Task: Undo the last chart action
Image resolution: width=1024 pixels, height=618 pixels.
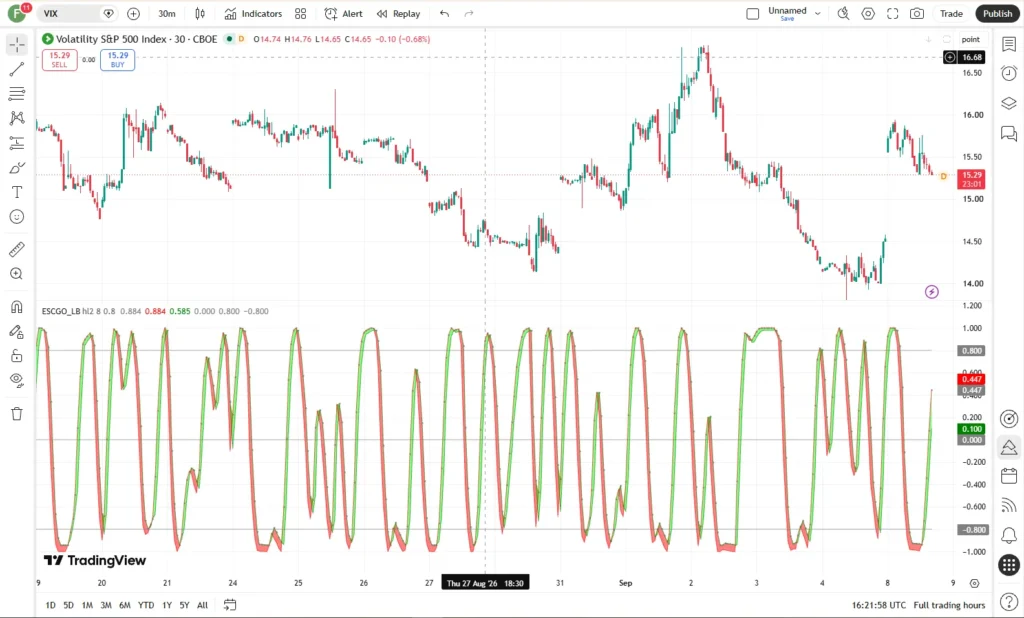Action: tap(445, 14)
